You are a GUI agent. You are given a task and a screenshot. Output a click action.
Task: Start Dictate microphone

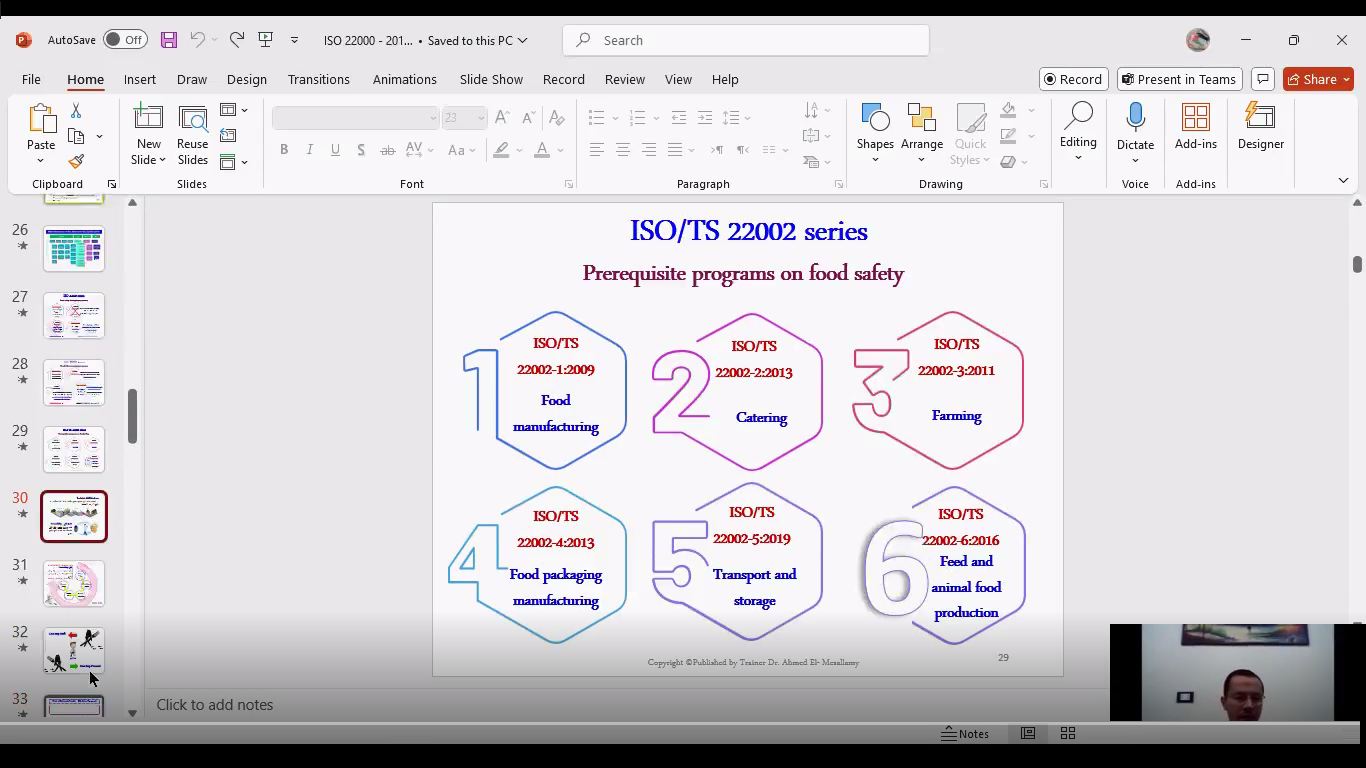click(1135, 133)
